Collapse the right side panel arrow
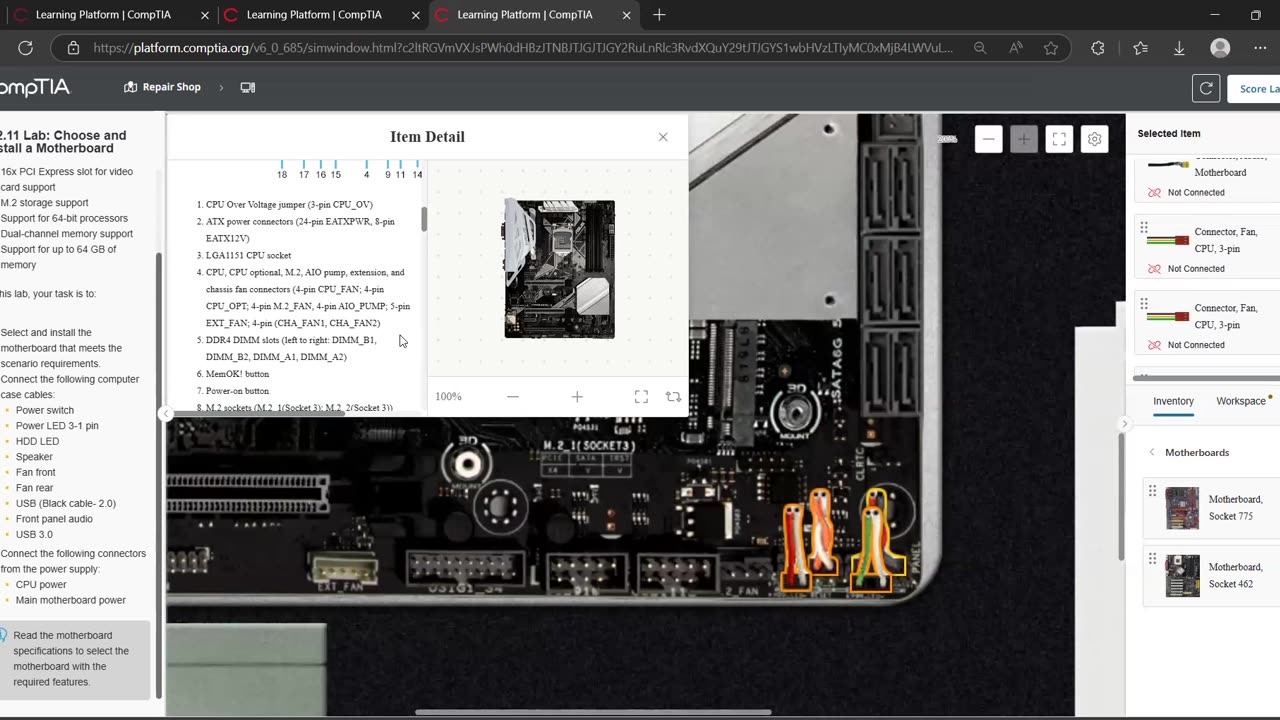 coord(1124,424)
